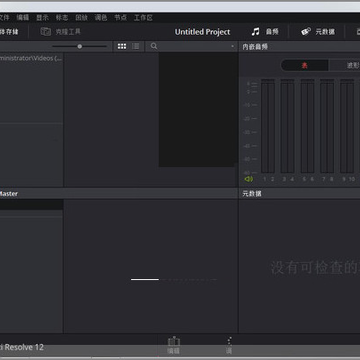This screenshot has height=360, width=360.
Task: Click the audio meter for channels 5 6
Action: (x=308, y=126)
